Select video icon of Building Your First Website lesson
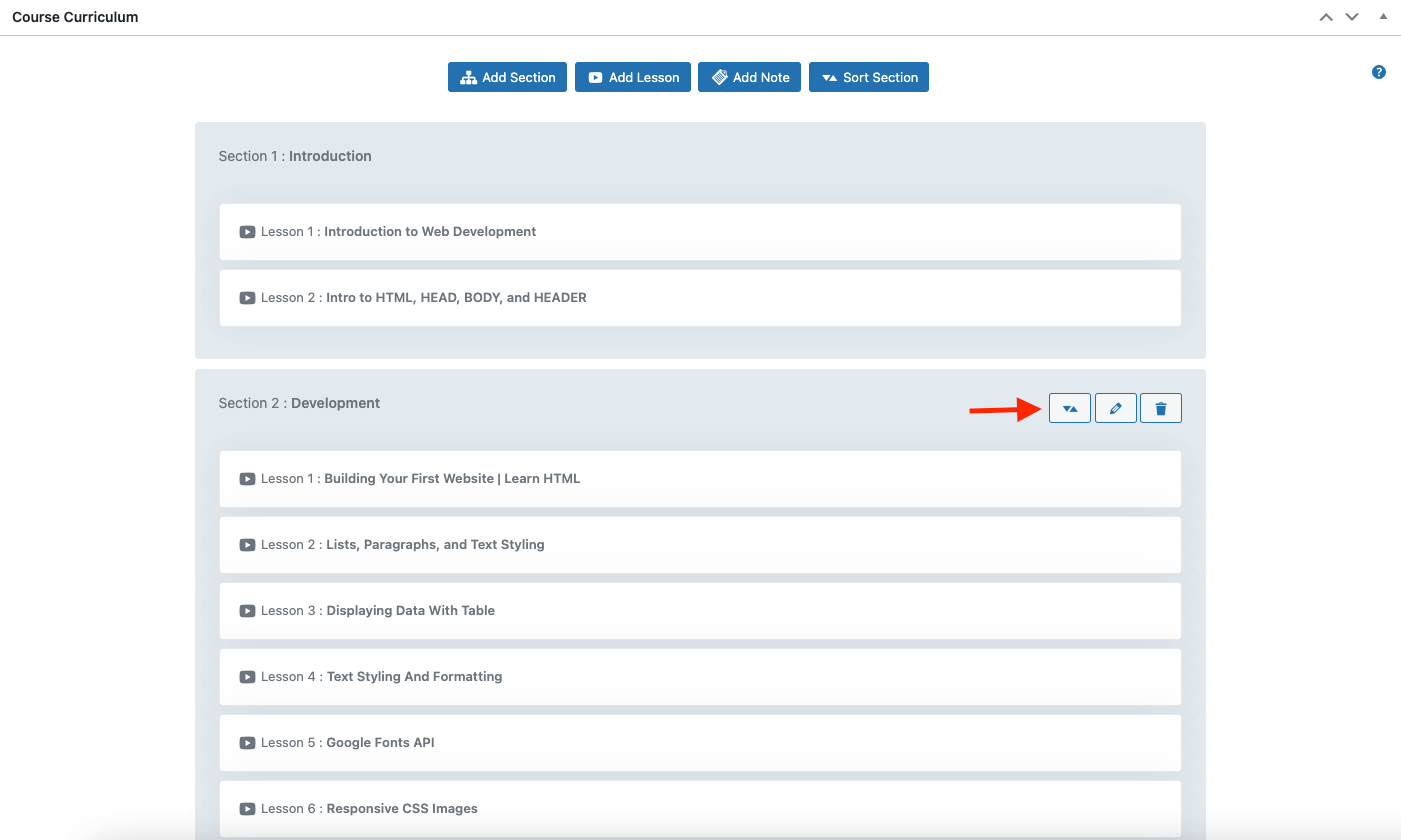1401x840 pixels. click(247, 479)
